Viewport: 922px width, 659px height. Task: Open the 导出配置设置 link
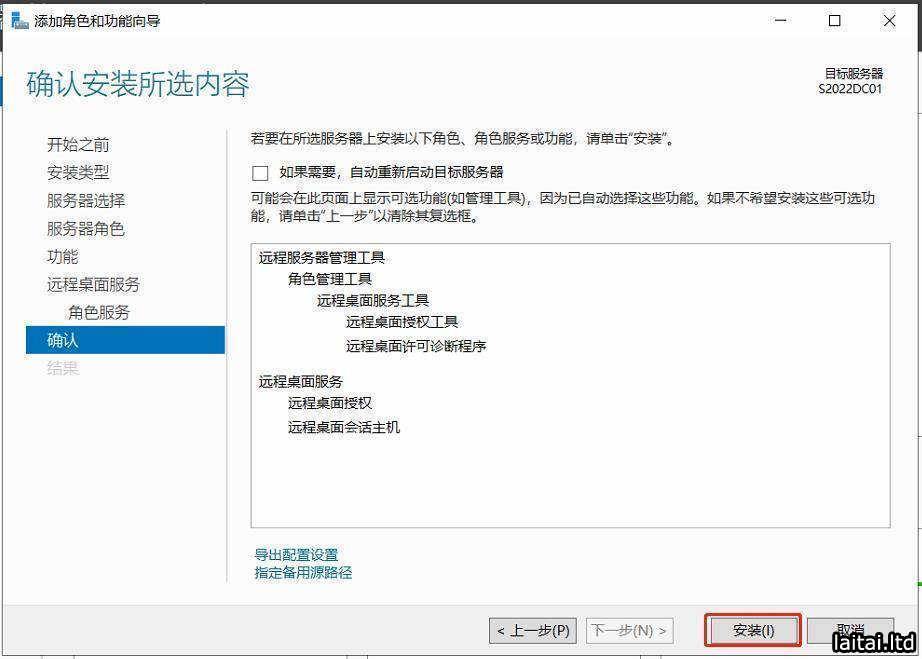(x=296, y=554)
